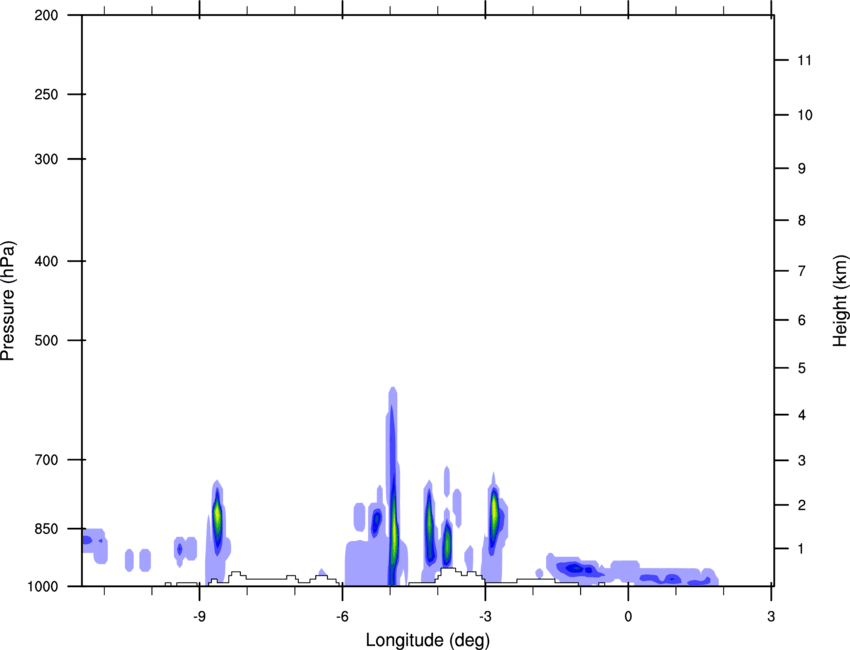Viewport: 850px width, 650px height.
Task: Click the yellow-core plume near -2.8 longitude
Action: [494, 515]
